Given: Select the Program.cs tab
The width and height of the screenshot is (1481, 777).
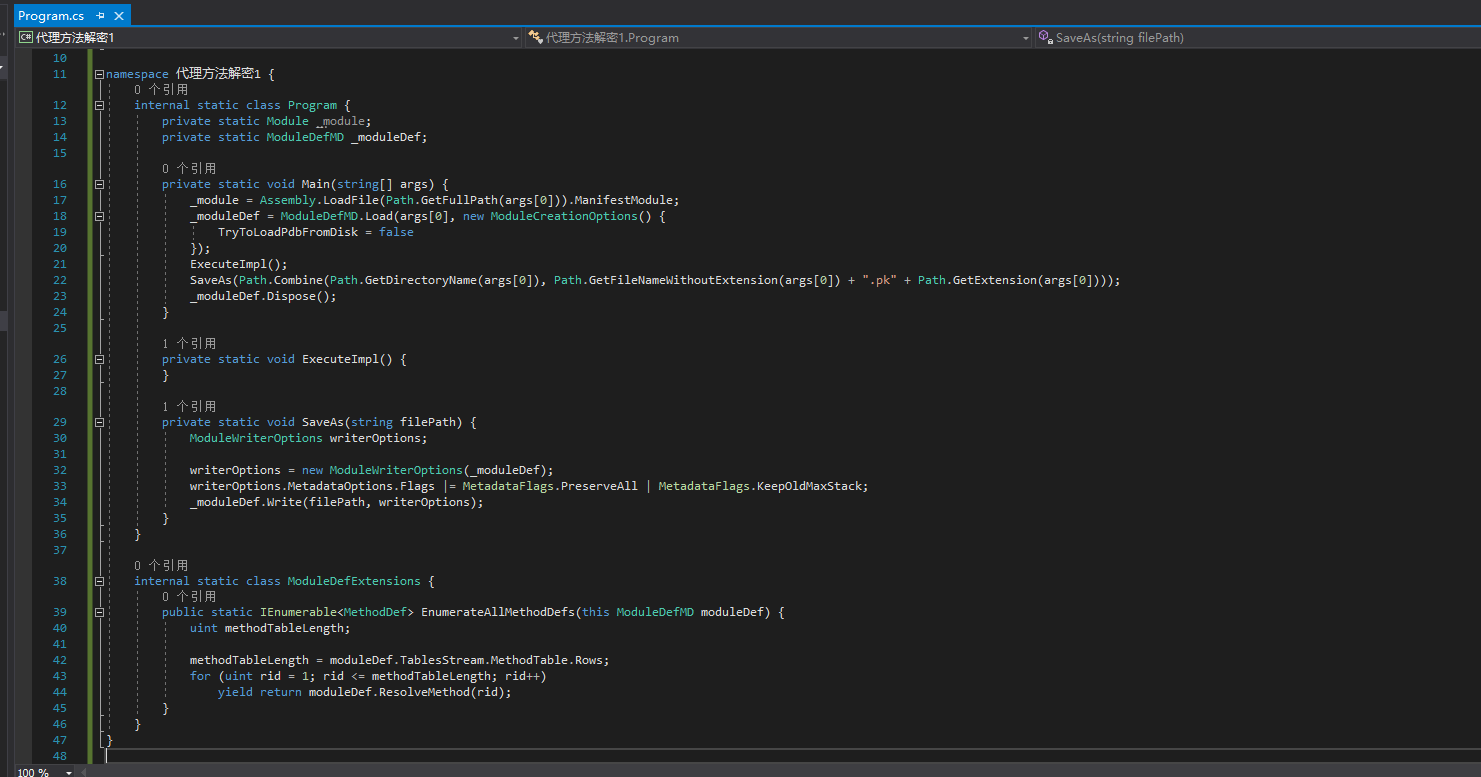Looking at the screenshot, I should click(54, 14).
